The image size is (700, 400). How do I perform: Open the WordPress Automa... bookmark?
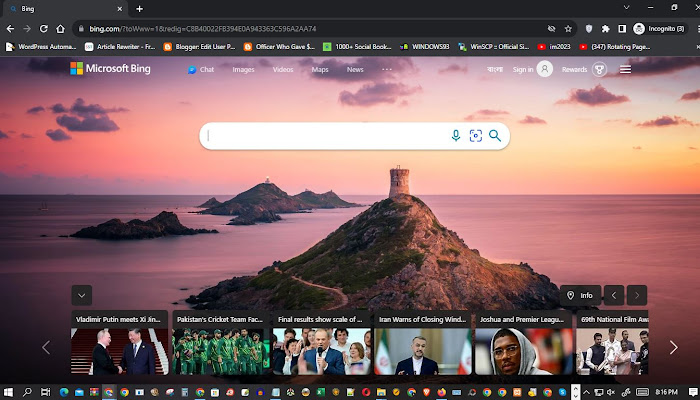coord(41,46)
